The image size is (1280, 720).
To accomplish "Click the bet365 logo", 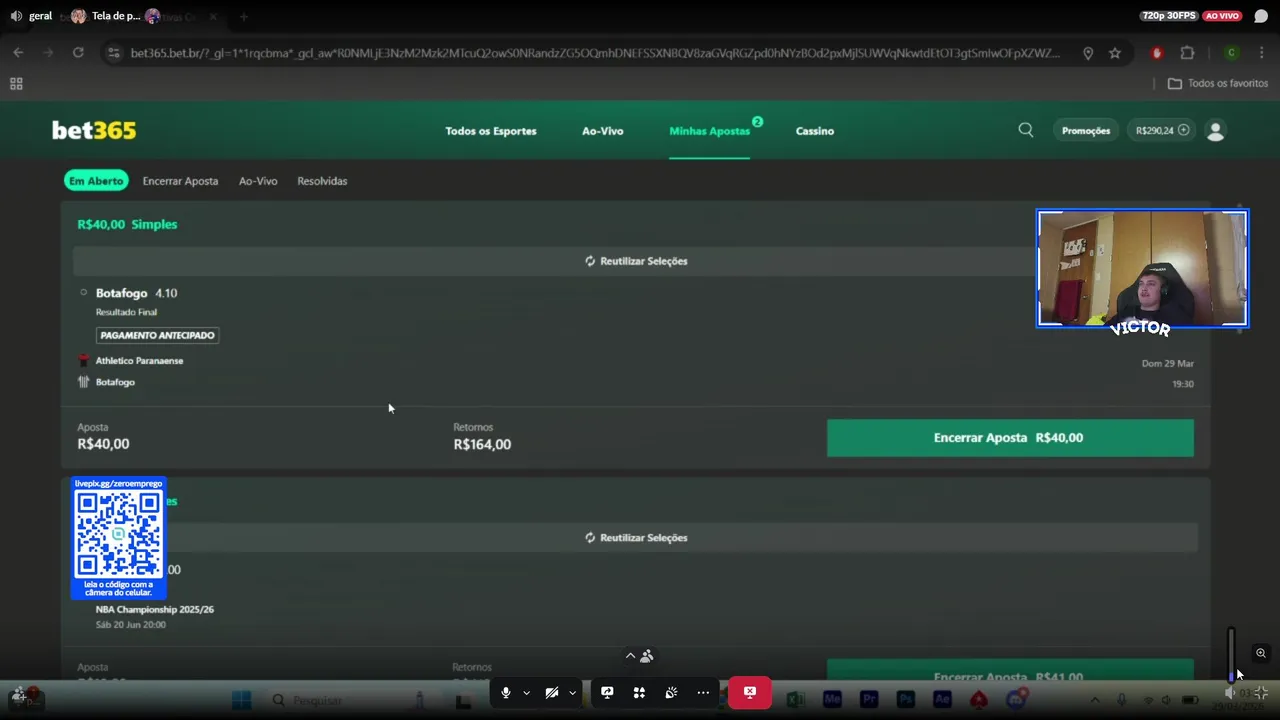I will pos(94,130).
